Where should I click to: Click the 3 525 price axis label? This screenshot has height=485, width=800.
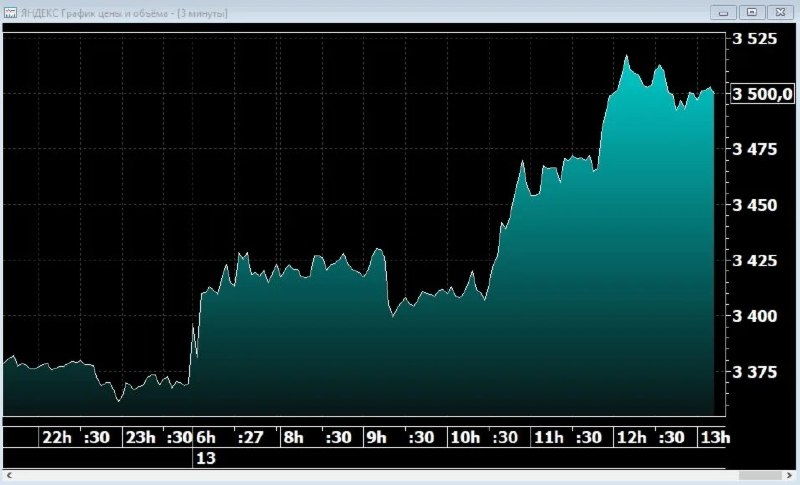[755, 38]
